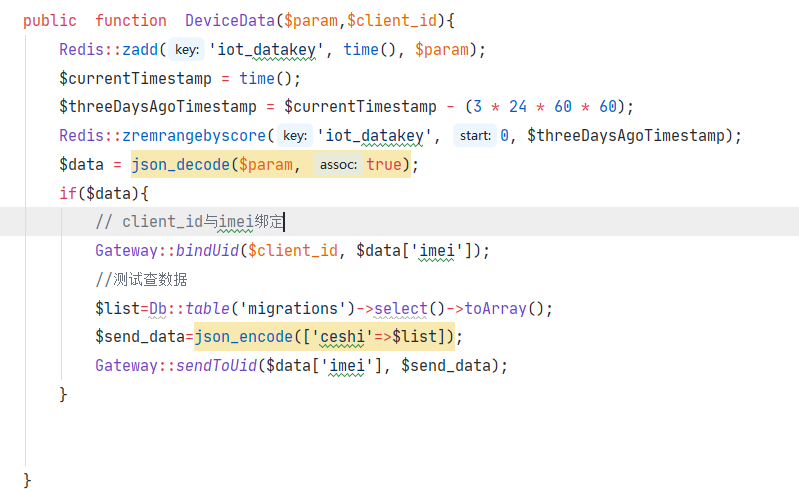Click the 'function' keyword
The image size is (799, 491).
[131, 21]
